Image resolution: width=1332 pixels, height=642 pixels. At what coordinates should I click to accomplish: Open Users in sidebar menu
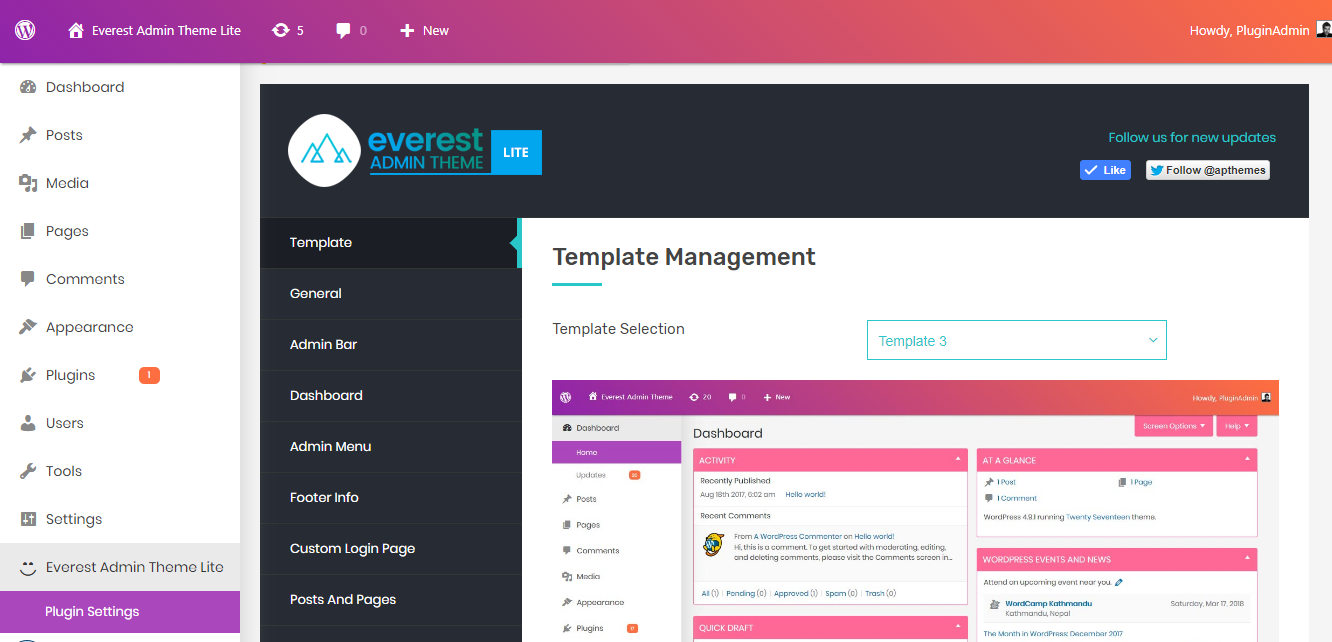[120, 423]
